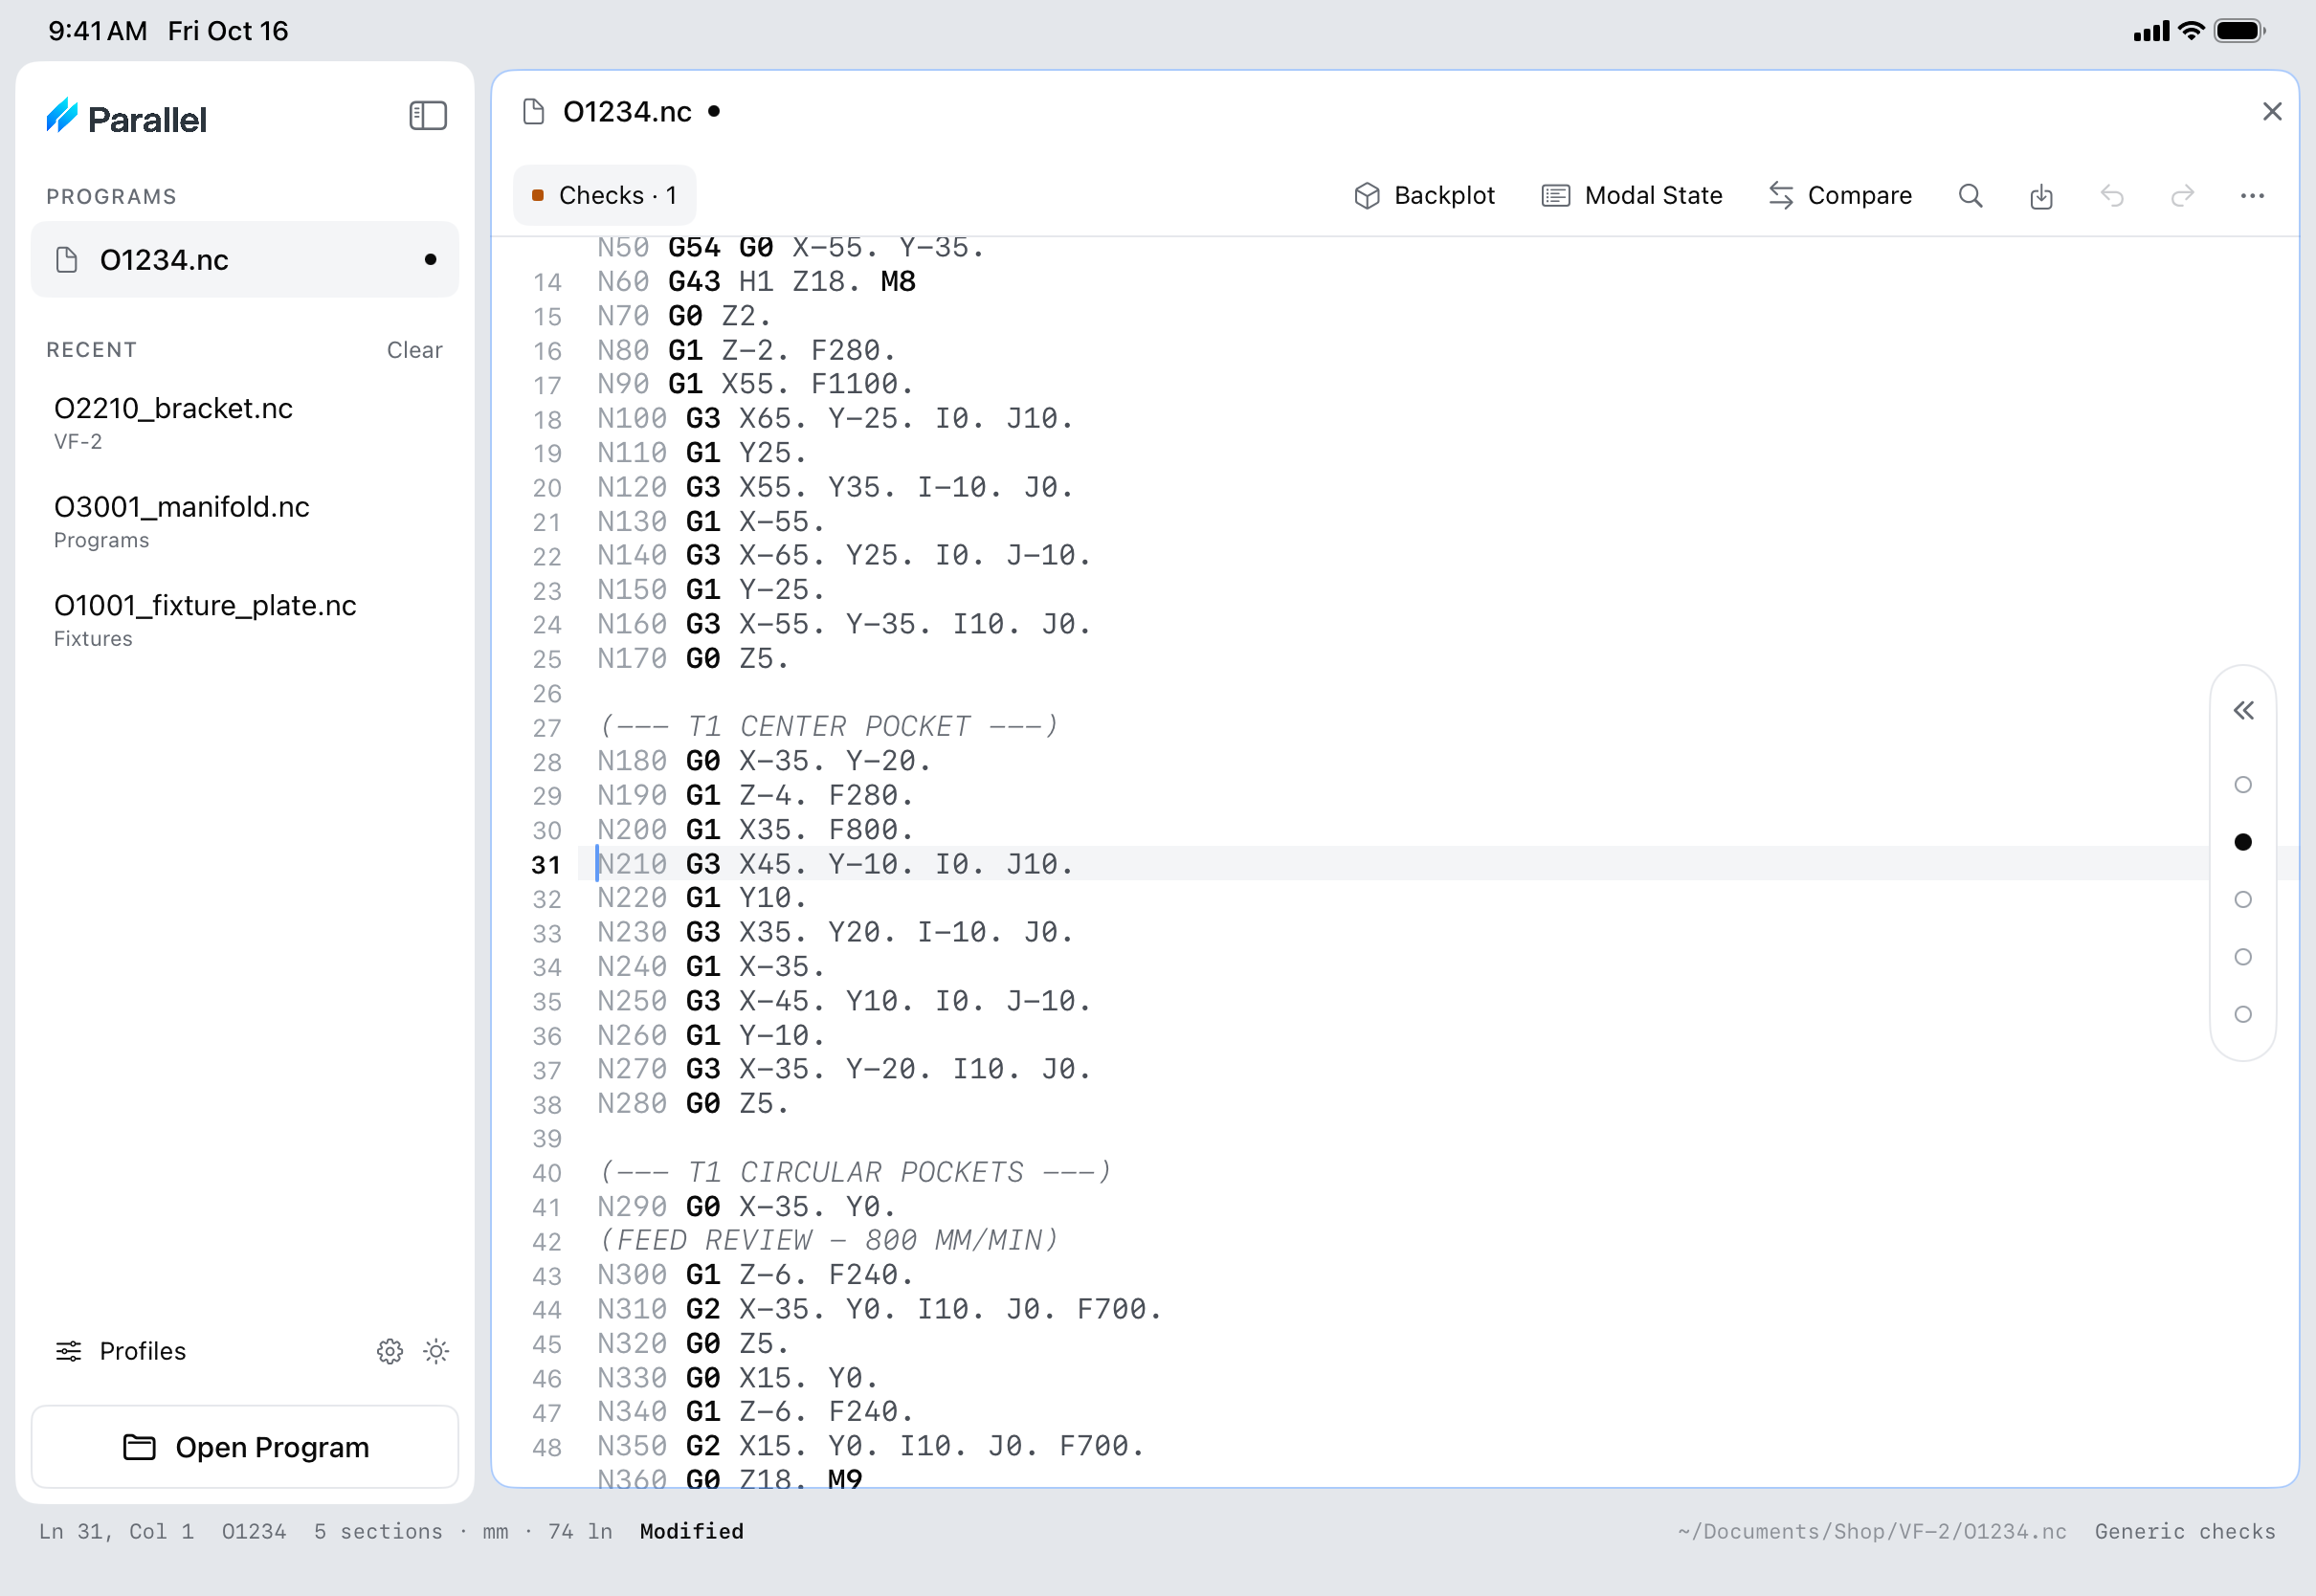This screenshot has width=2316, height=1596.
Task: Open settings gear icon in sidebar
Action: click(x=390, y=1352)
